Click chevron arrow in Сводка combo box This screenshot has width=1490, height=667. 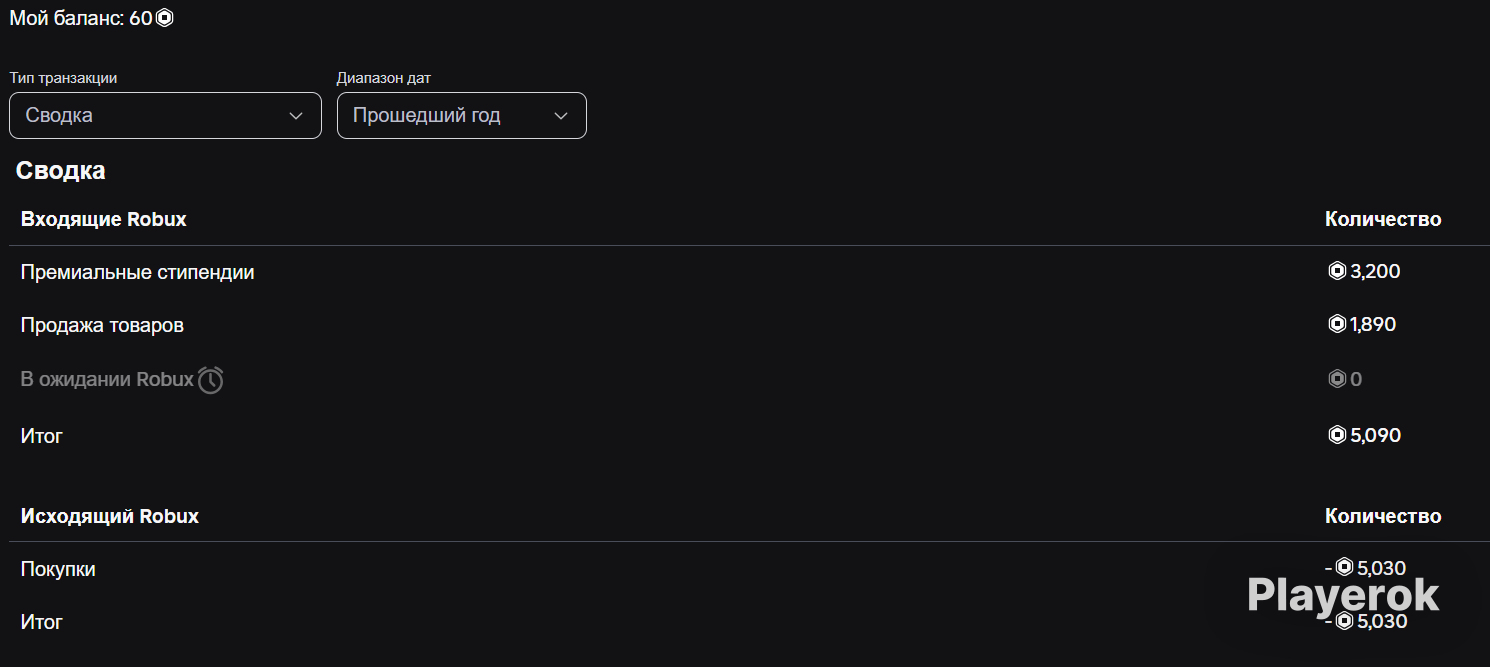296,116
